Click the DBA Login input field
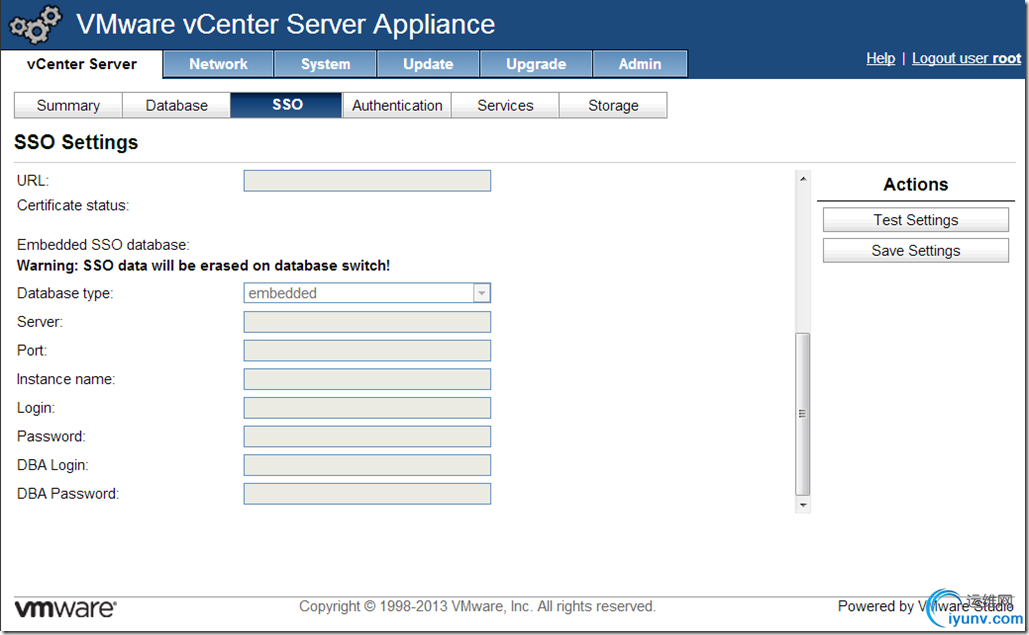This screenshot has height=635, width=1029. coord(367,465)
